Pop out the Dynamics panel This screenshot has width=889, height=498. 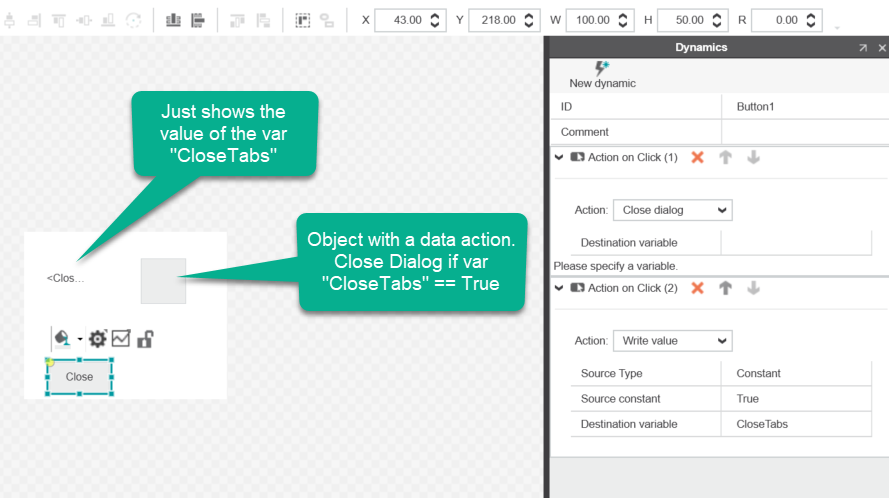click(863, 48)
